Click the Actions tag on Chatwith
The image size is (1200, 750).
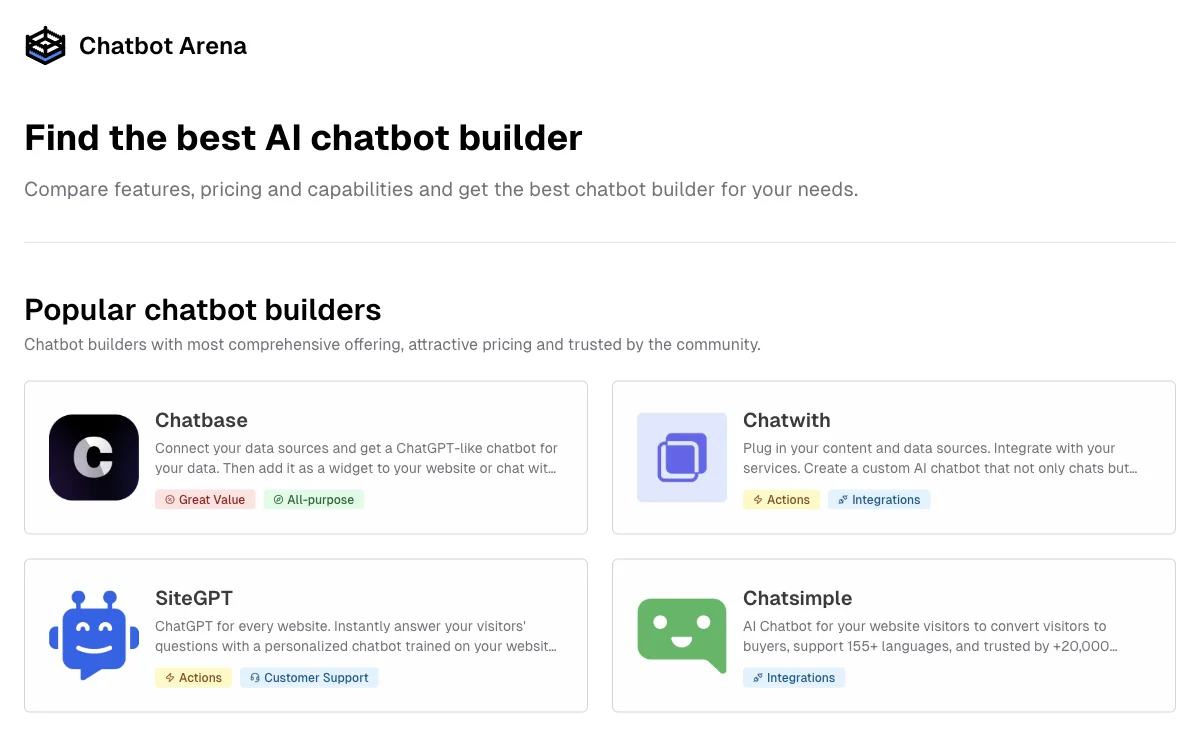click(781, 499)
